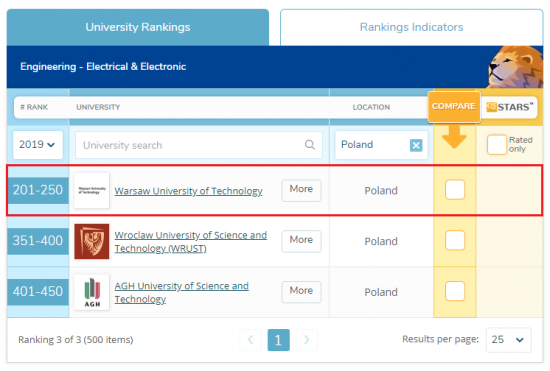Click the AGH University logo
Screen dimensions: 550x371
click(x=92, y=292)
